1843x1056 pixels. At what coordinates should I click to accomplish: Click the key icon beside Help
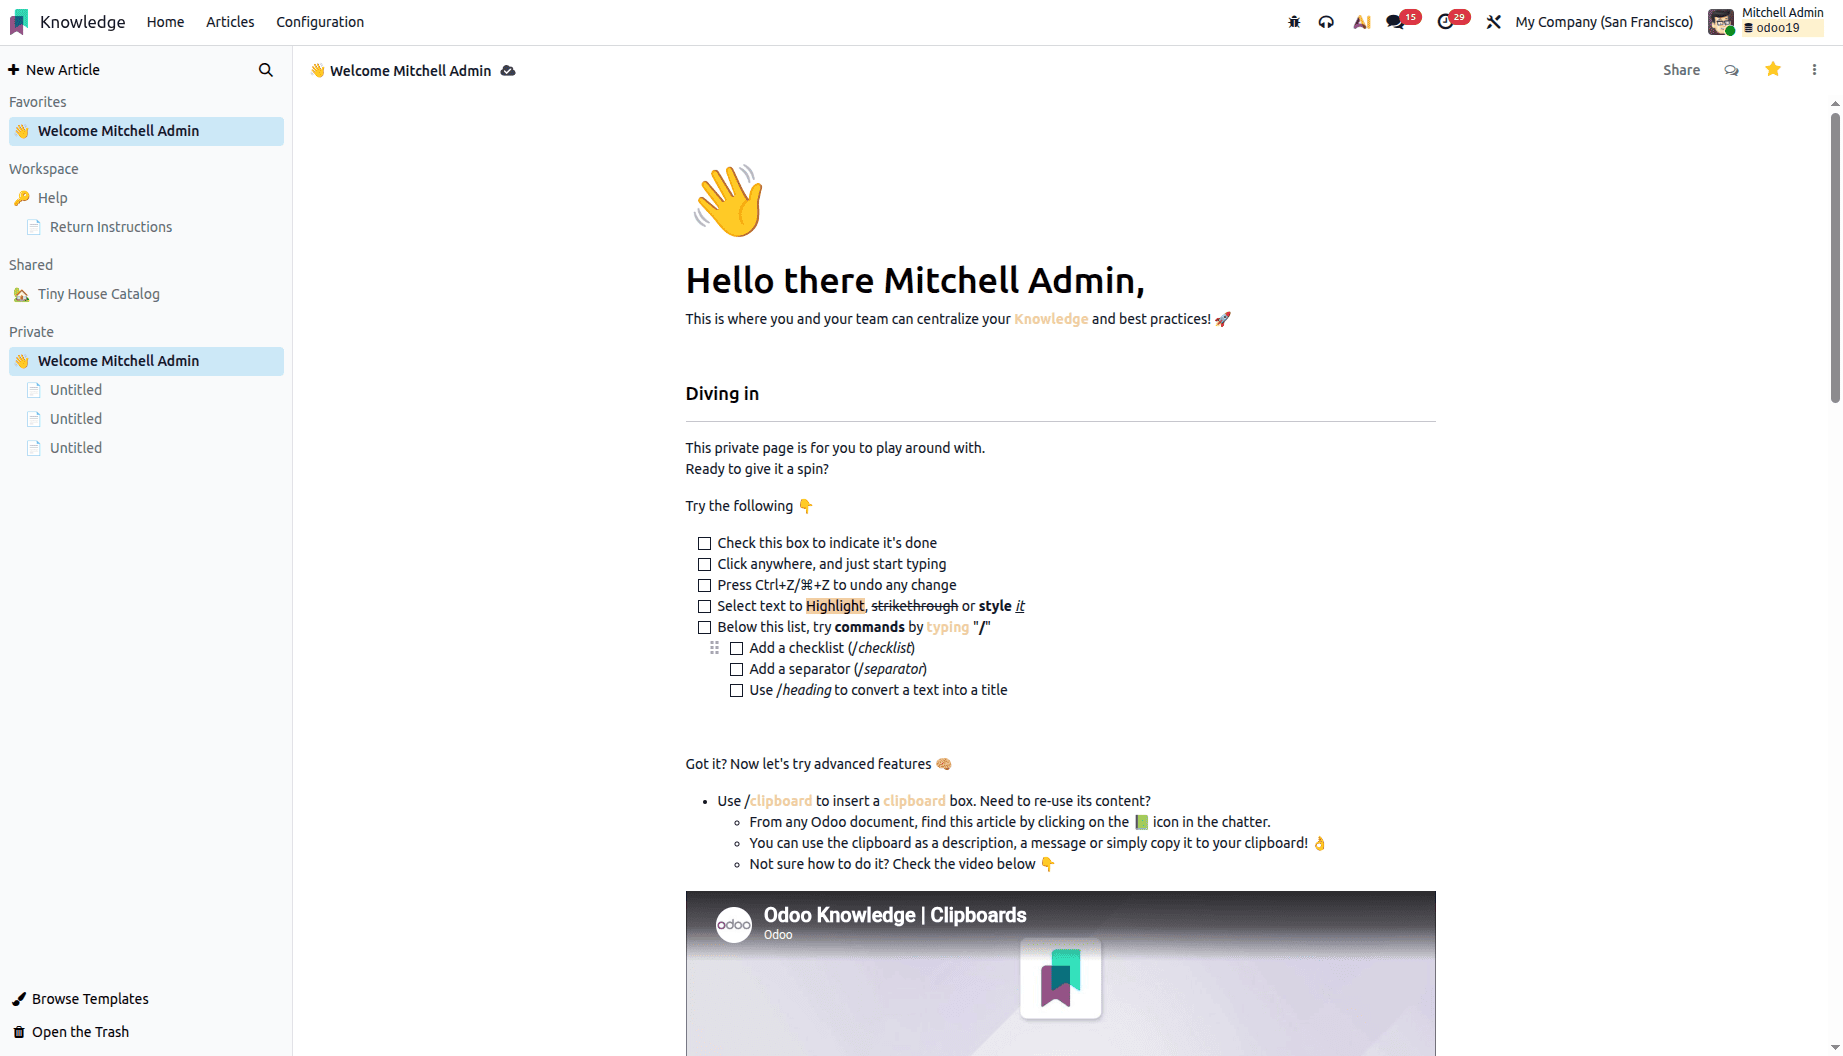coord(21,198)
